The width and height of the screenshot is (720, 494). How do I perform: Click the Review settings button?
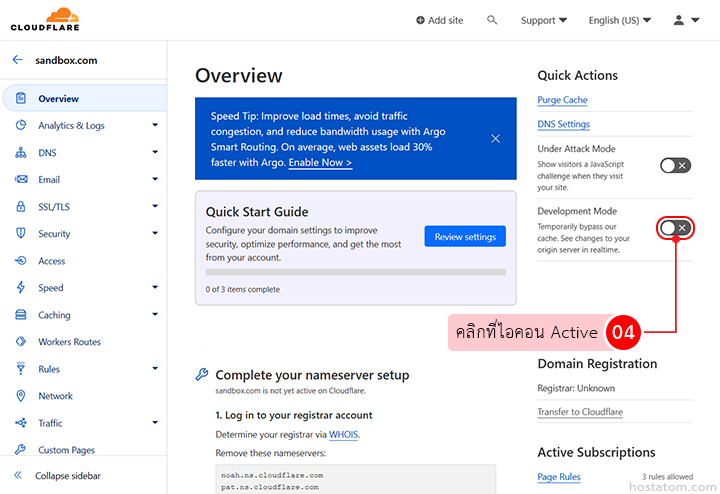point(465,237)
